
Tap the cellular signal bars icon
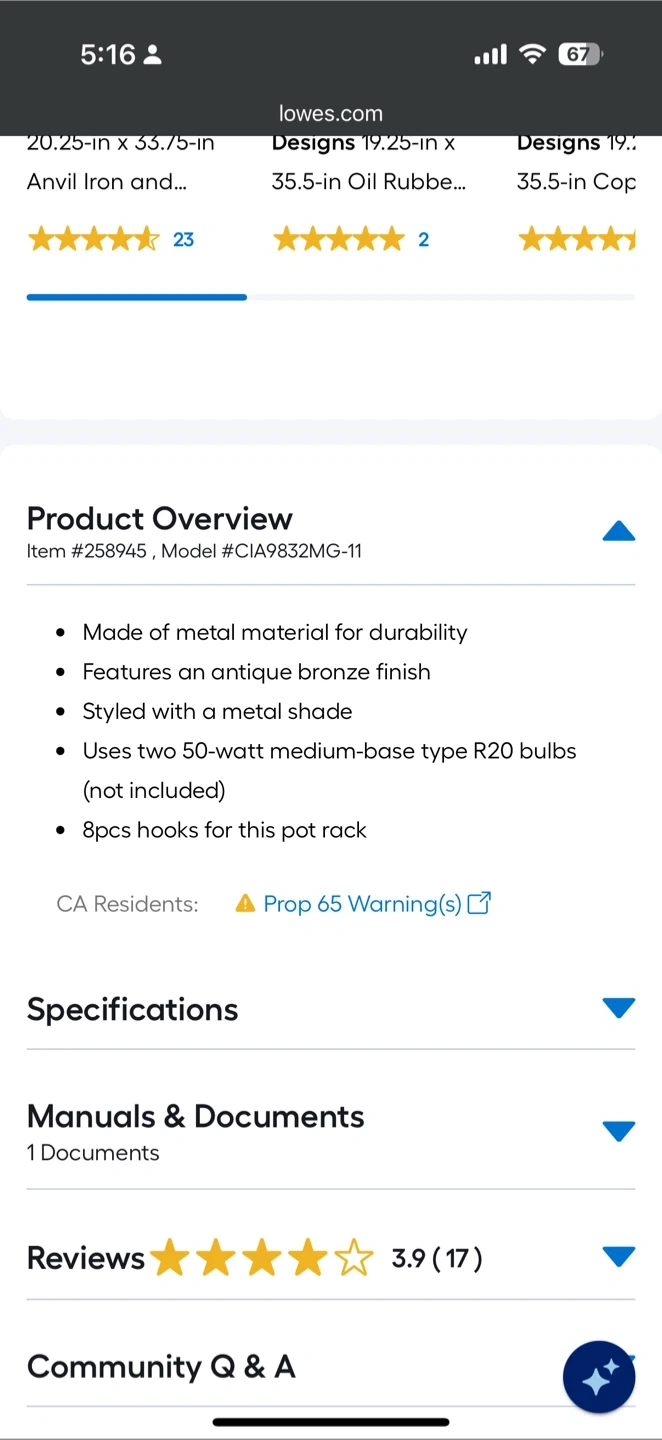[x=490, y=56]
